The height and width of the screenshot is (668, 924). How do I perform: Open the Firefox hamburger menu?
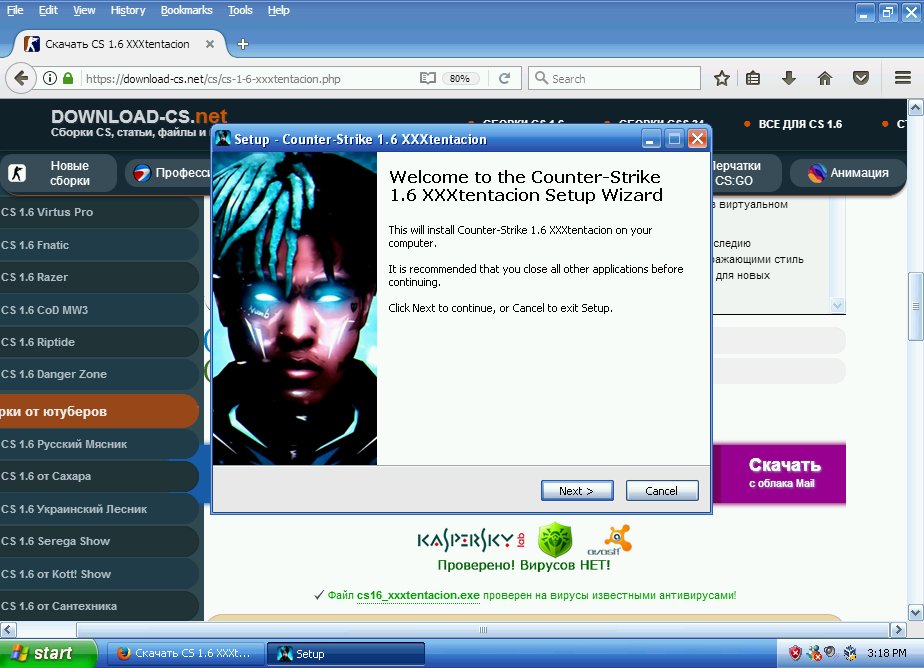pos(903,78)
